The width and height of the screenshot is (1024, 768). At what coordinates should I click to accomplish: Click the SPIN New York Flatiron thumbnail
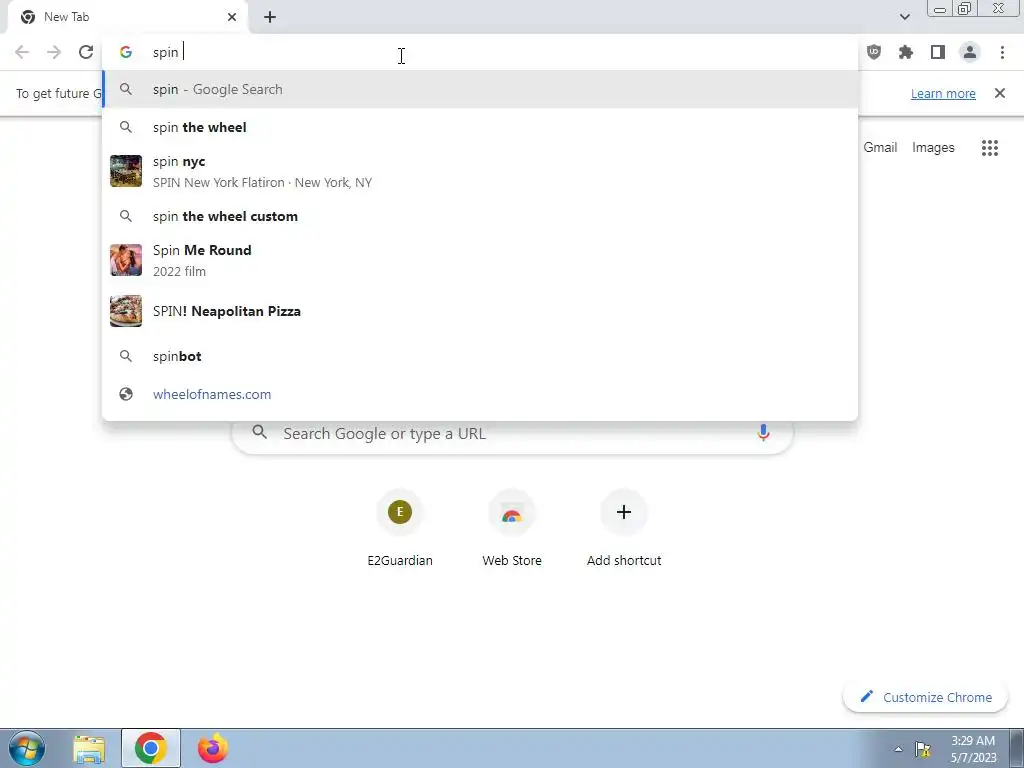pos(126,171)
